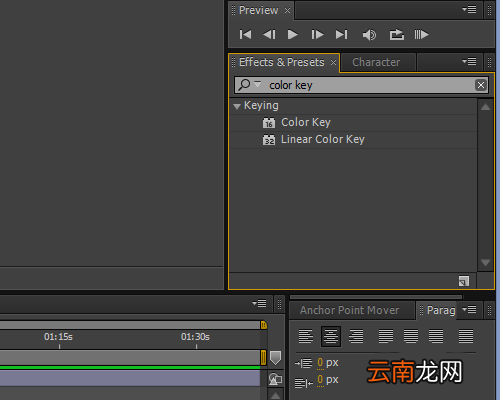The height and width of the screenshot is (400, 500).
Task: Click time navigator end handle
Action: 264,325
